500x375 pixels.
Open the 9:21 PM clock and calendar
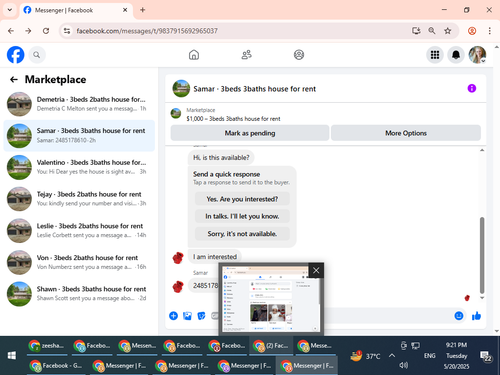[456, 356]
